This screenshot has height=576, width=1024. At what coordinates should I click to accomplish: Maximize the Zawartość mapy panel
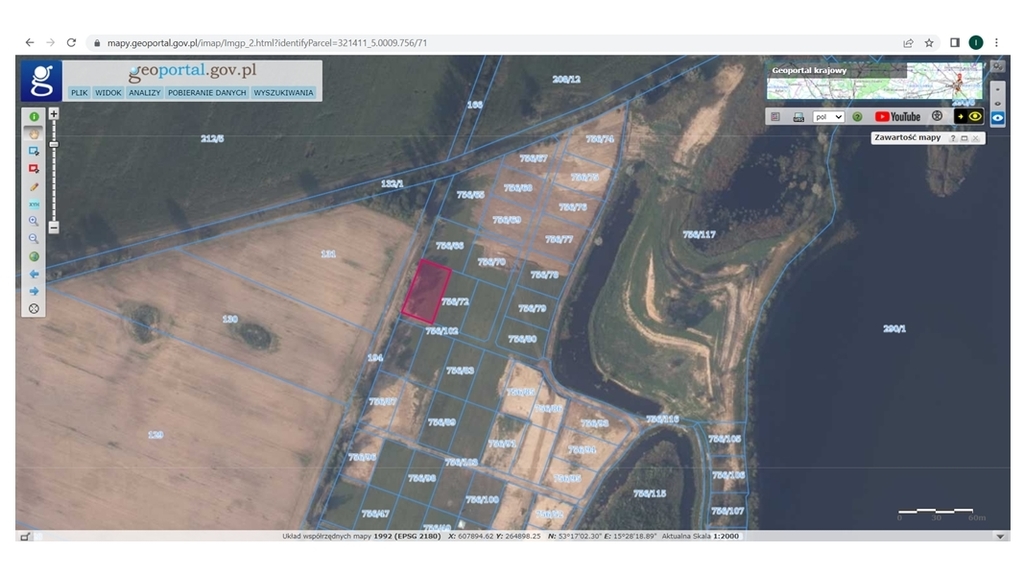coord(964,138)
